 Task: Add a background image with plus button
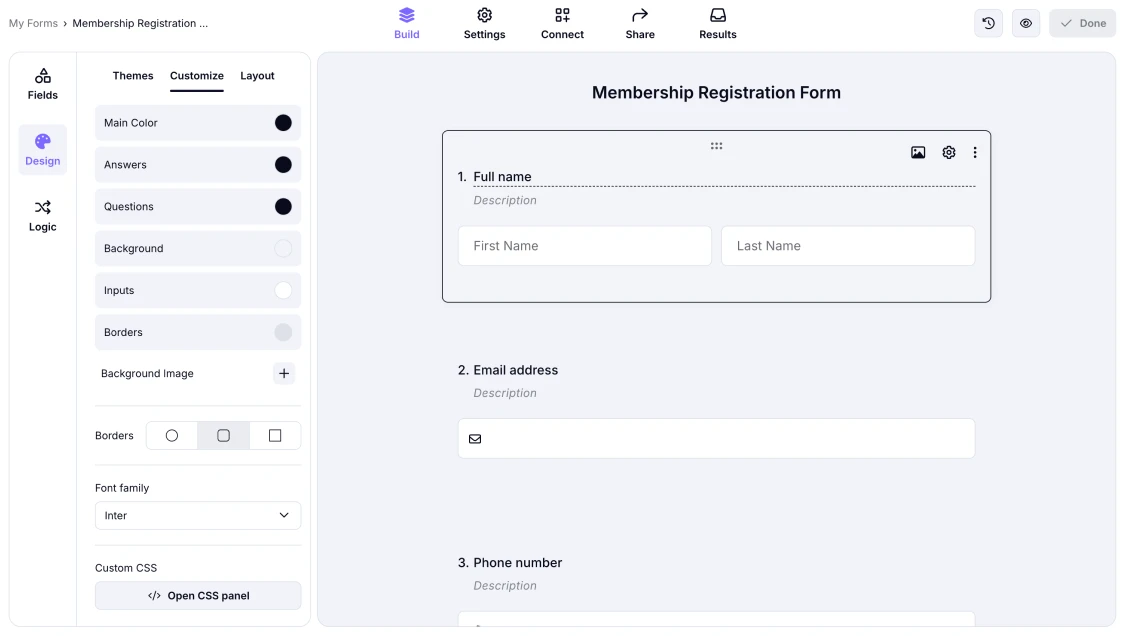284,373
